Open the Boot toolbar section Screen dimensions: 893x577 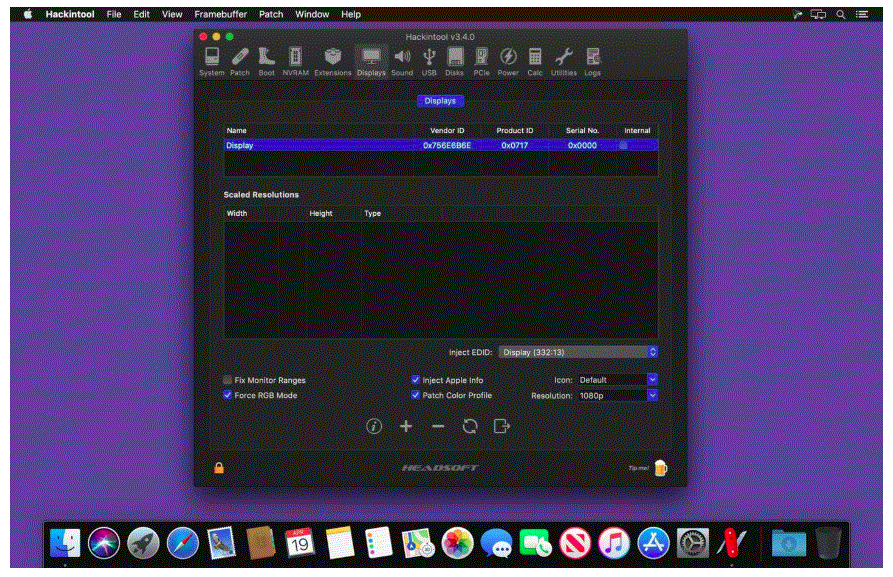(x=267, y=62)
